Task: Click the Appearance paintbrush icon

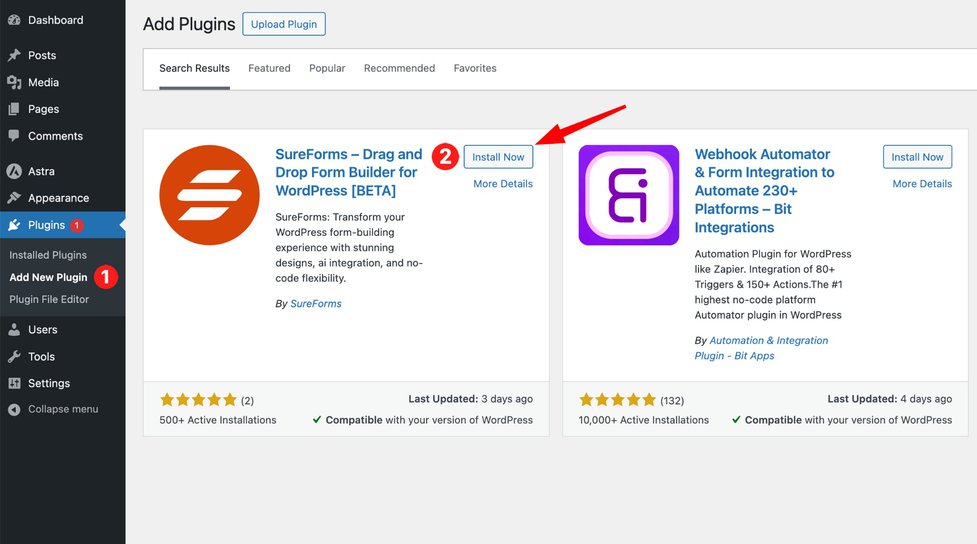Action: 14,198
